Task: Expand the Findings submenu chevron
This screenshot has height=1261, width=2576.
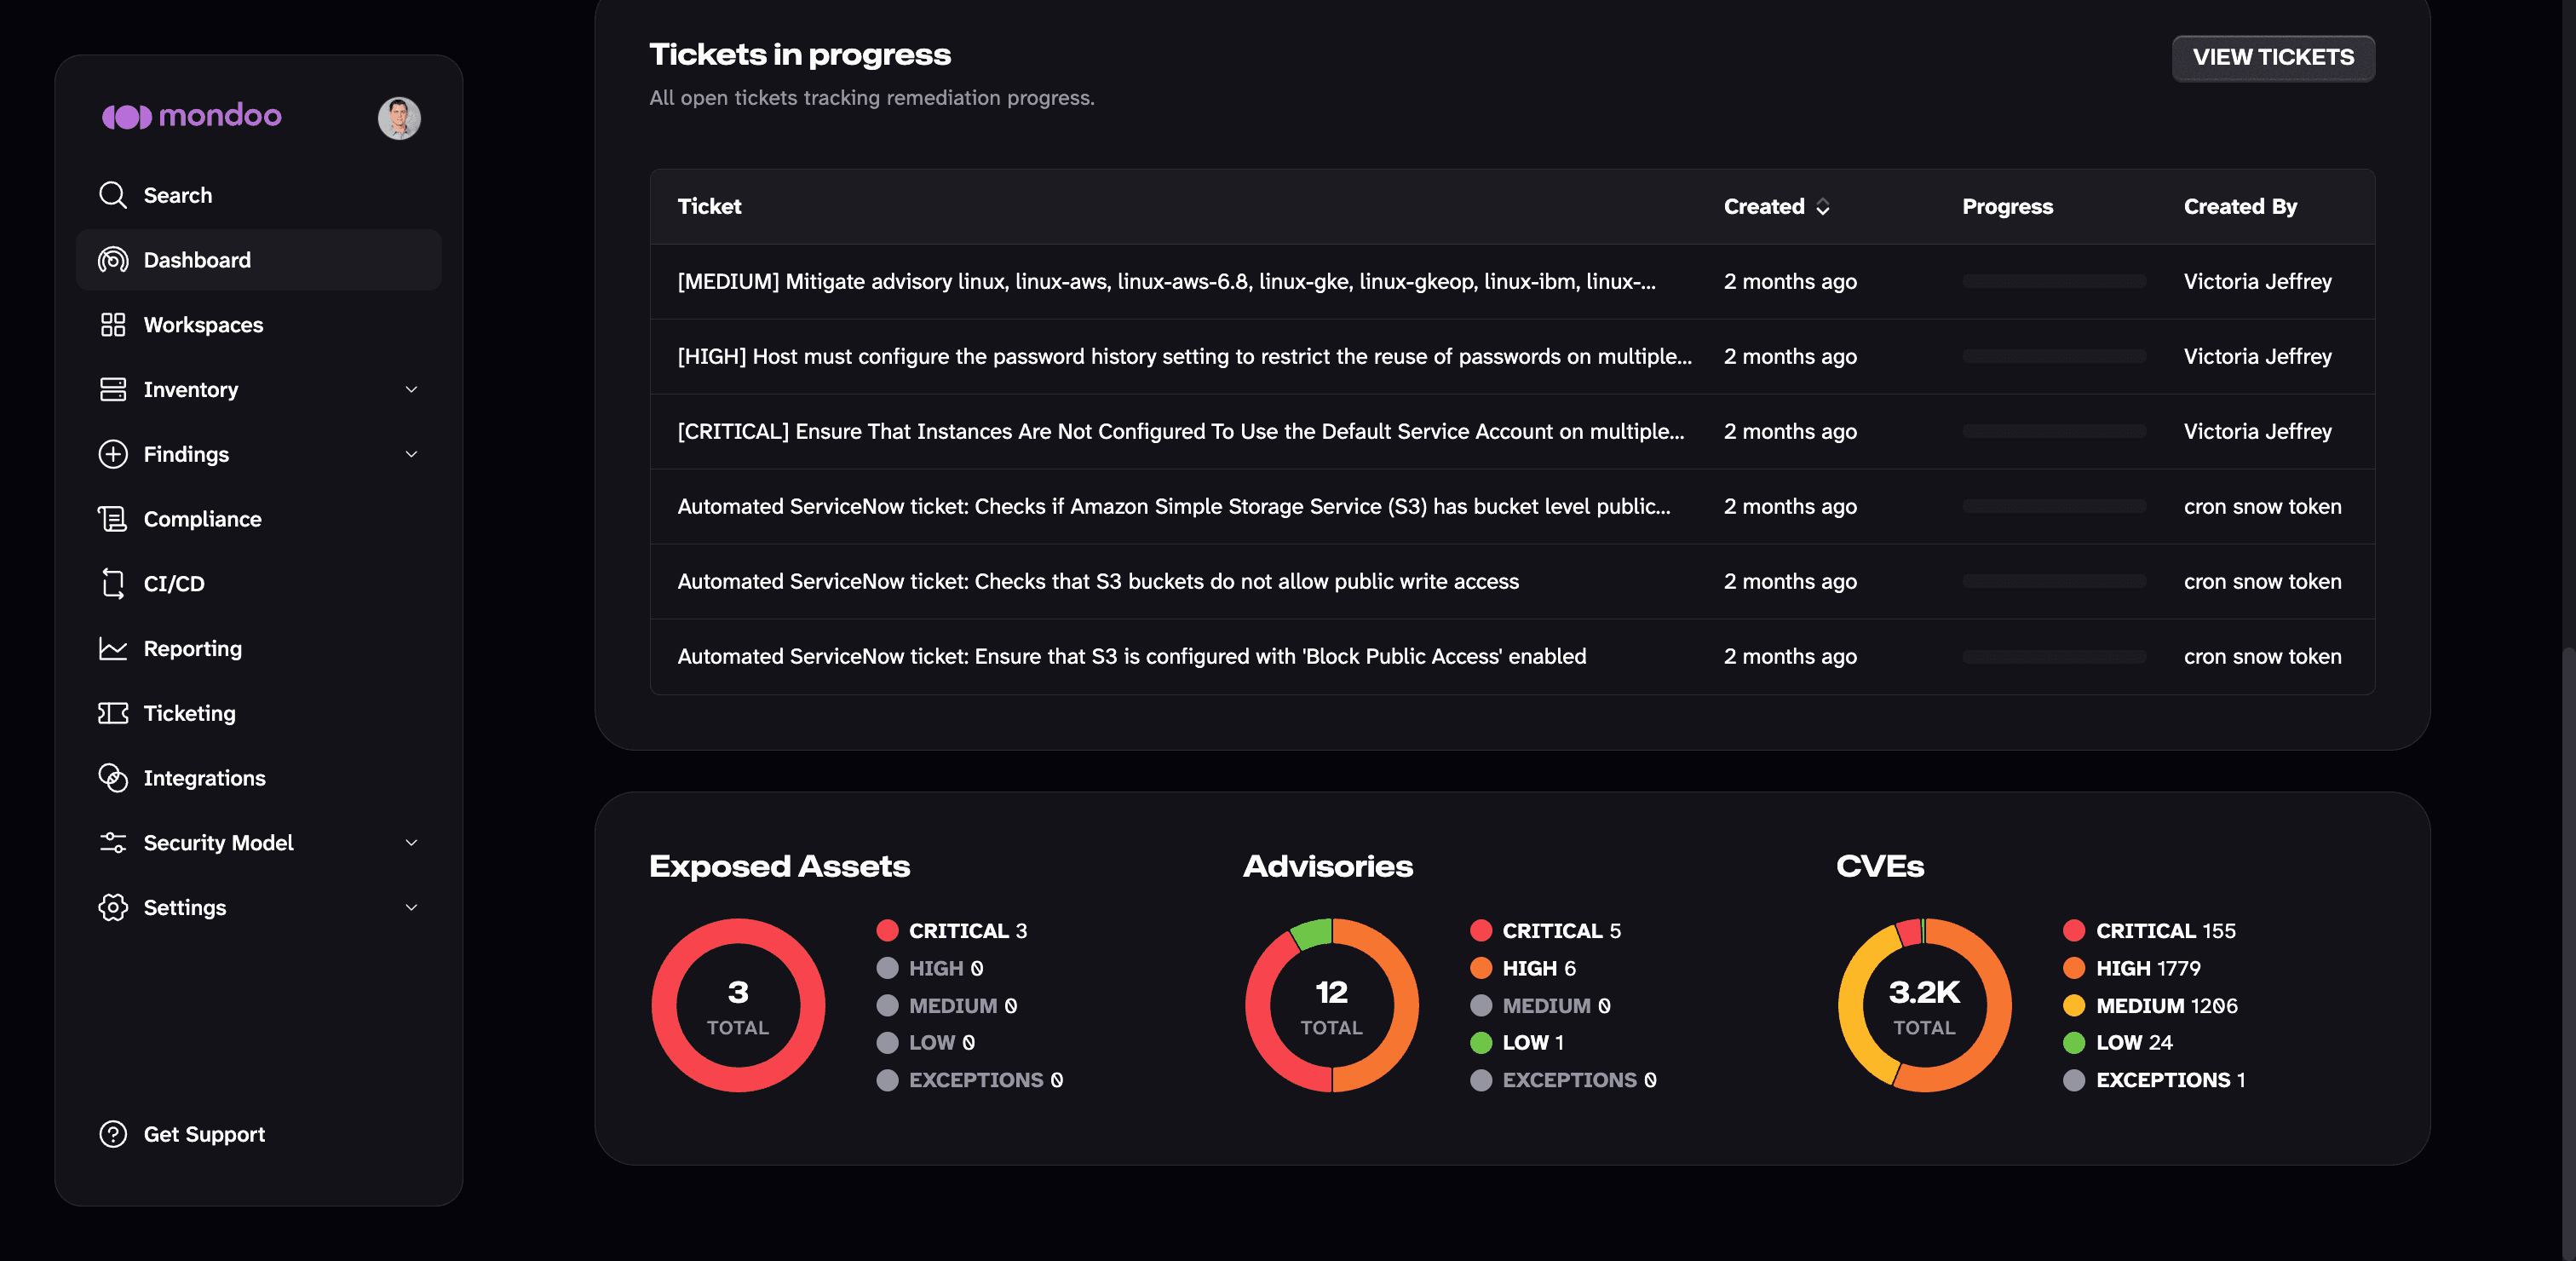Action: tap(411, 454)
